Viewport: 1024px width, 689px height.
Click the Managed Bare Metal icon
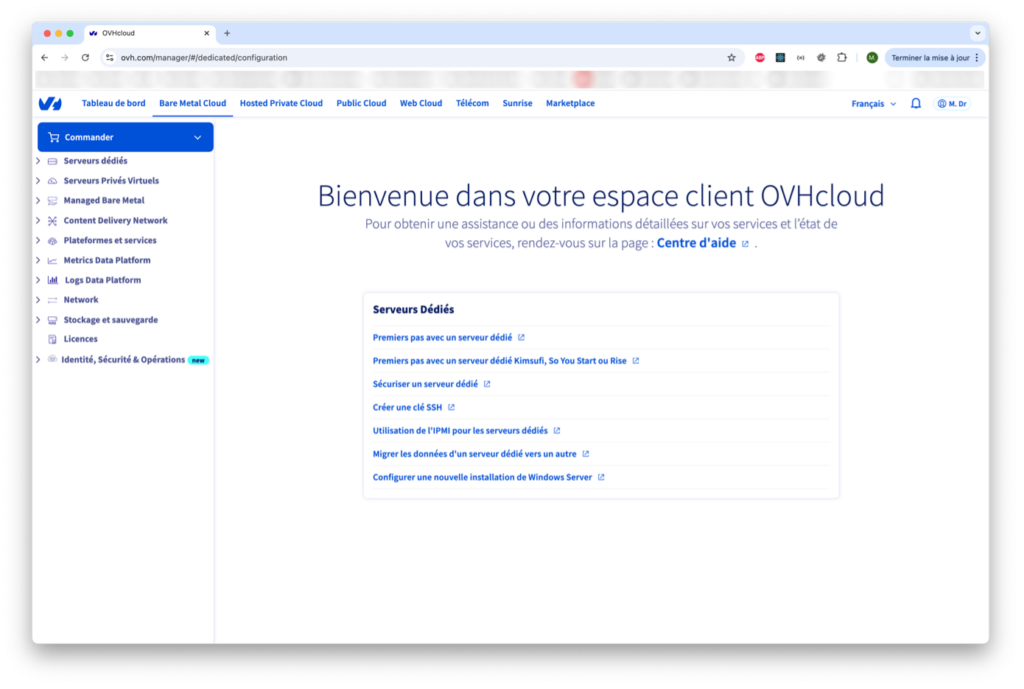(52, 200)
